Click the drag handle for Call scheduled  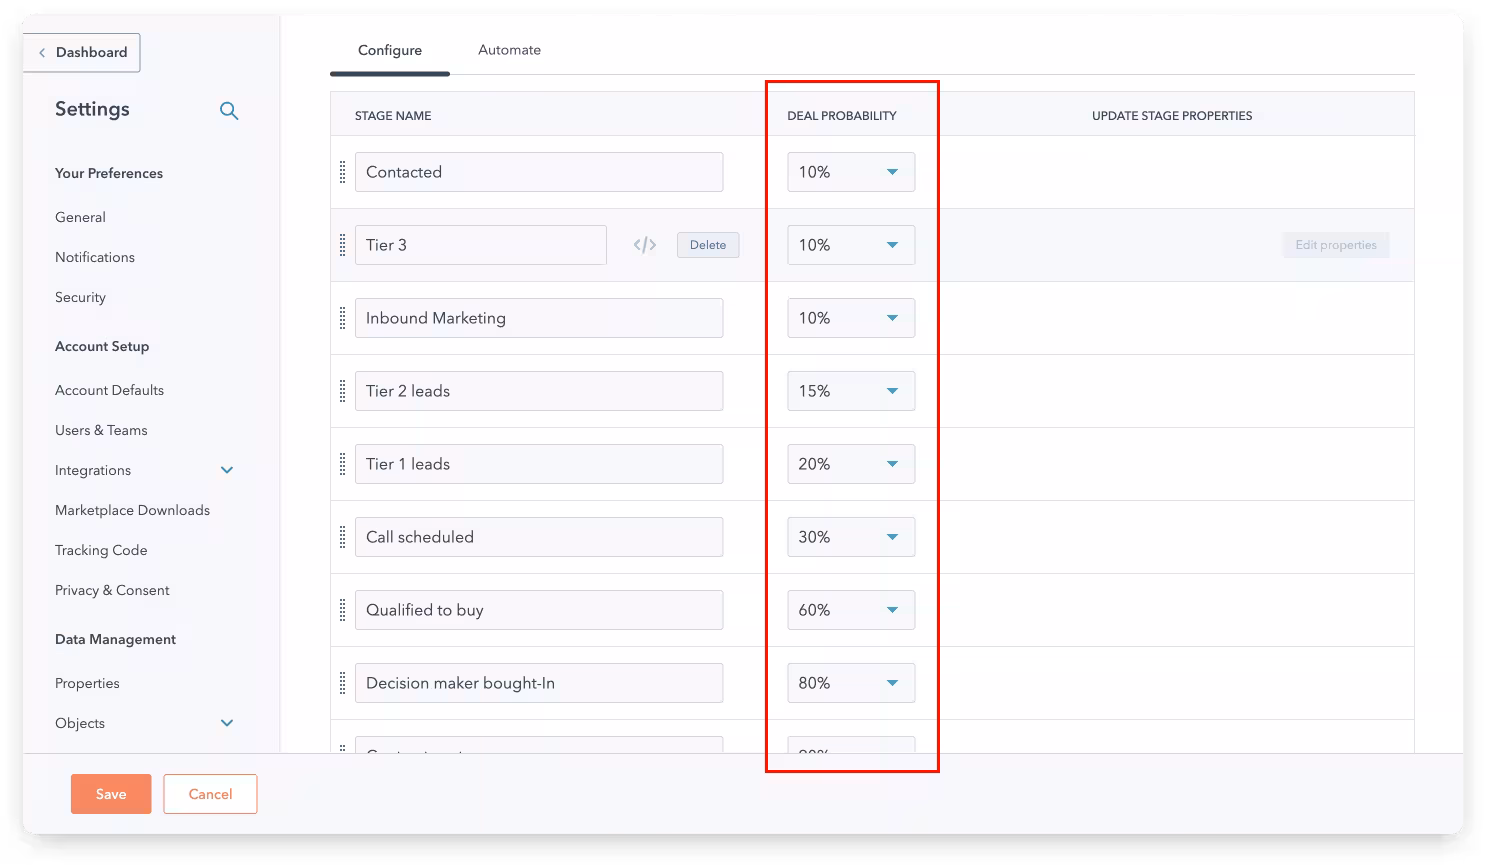click(343, 537)
